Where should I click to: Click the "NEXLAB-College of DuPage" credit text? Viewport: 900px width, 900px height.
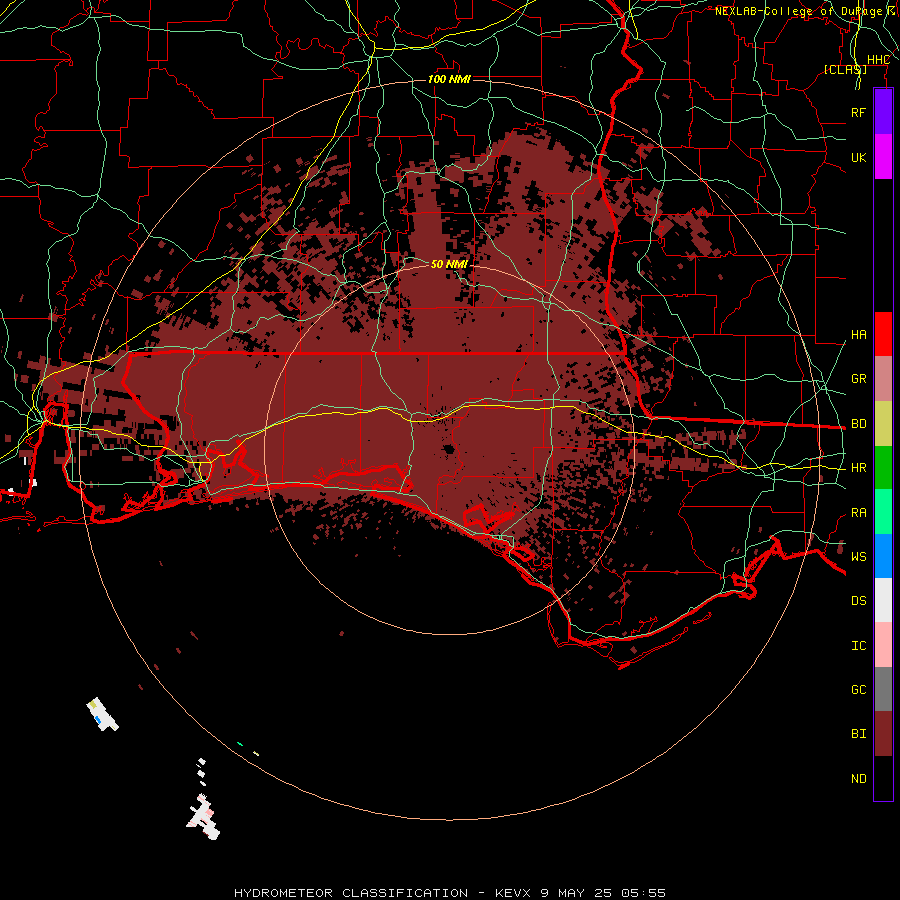pos(798,11)
